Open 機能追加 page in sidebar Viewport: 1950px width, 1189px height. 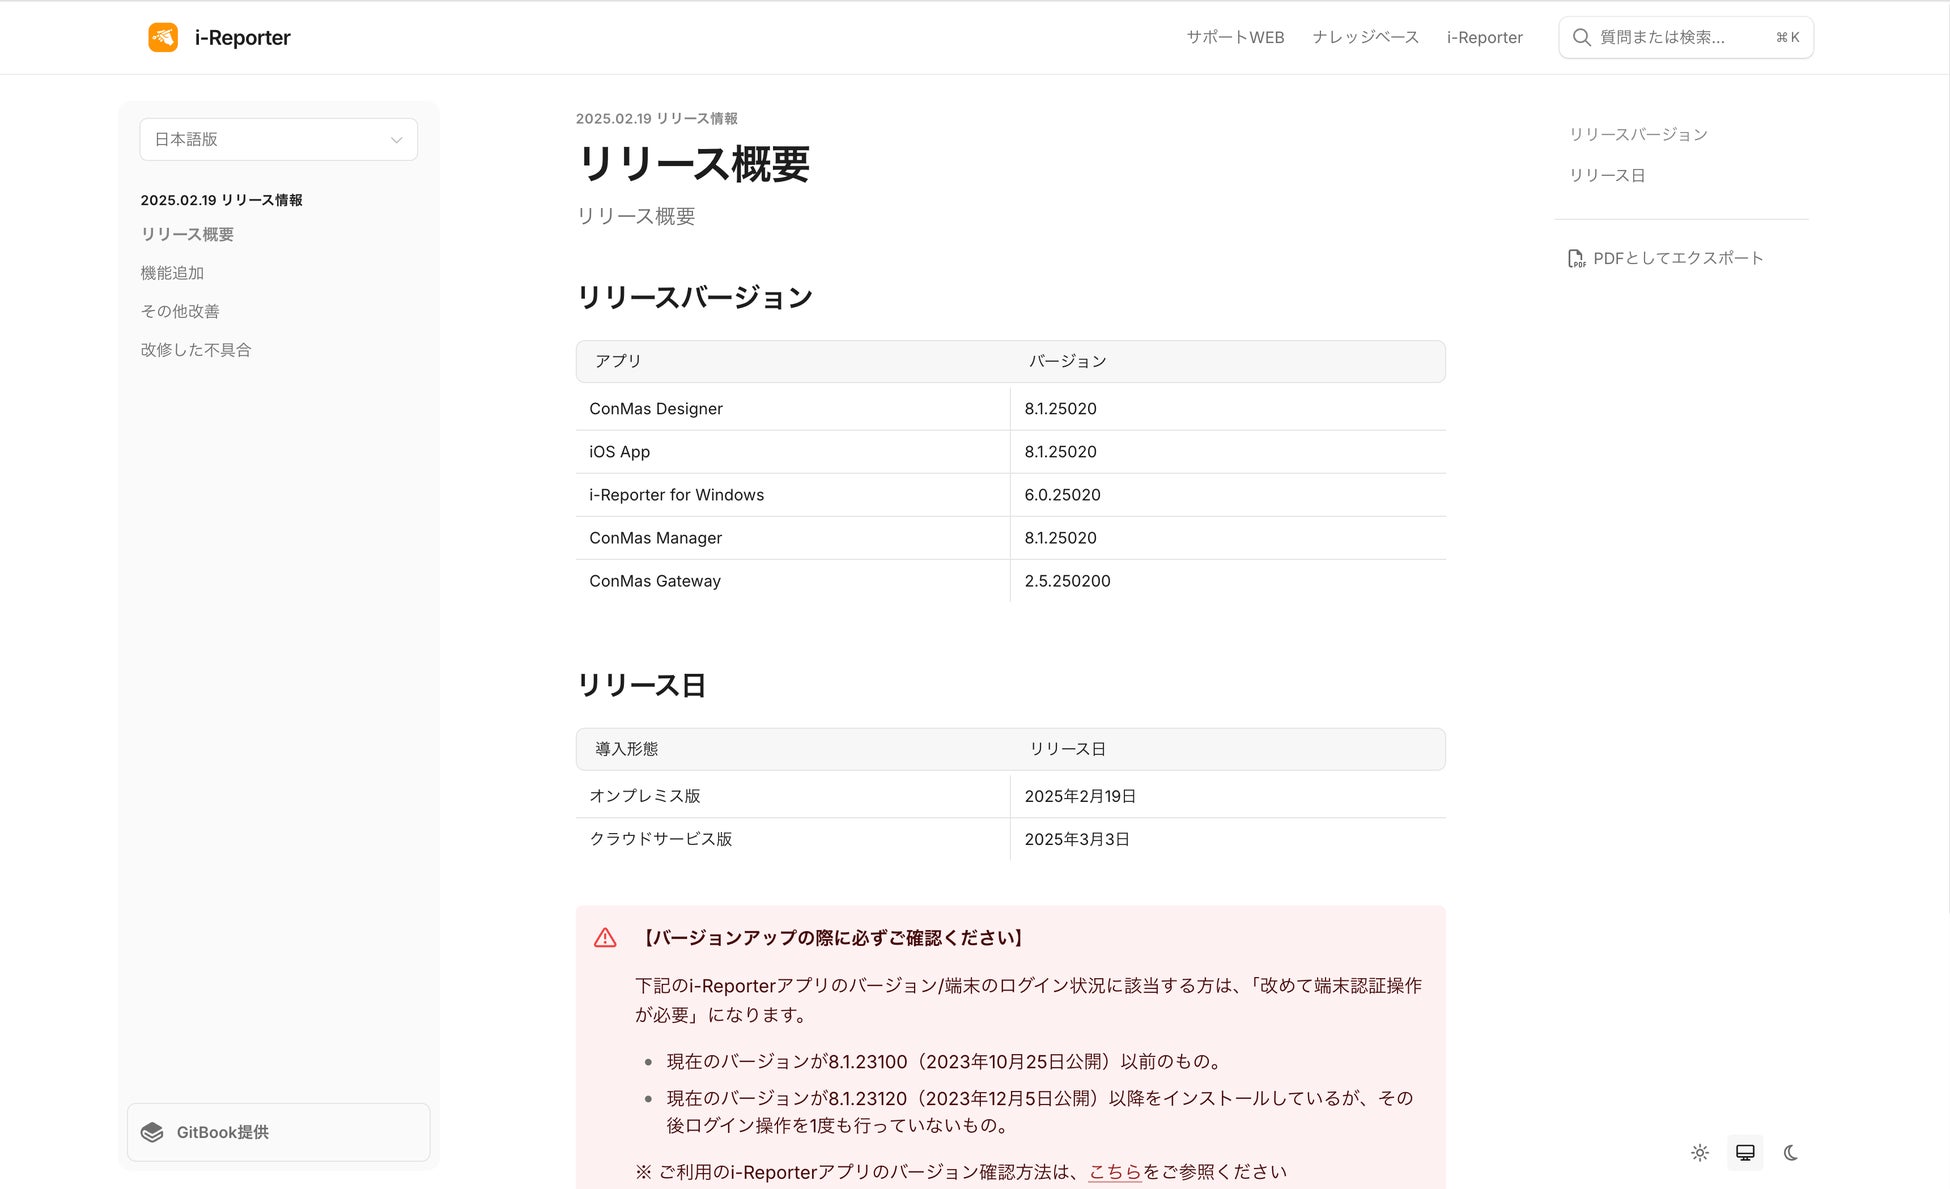[x=172, y=273]
